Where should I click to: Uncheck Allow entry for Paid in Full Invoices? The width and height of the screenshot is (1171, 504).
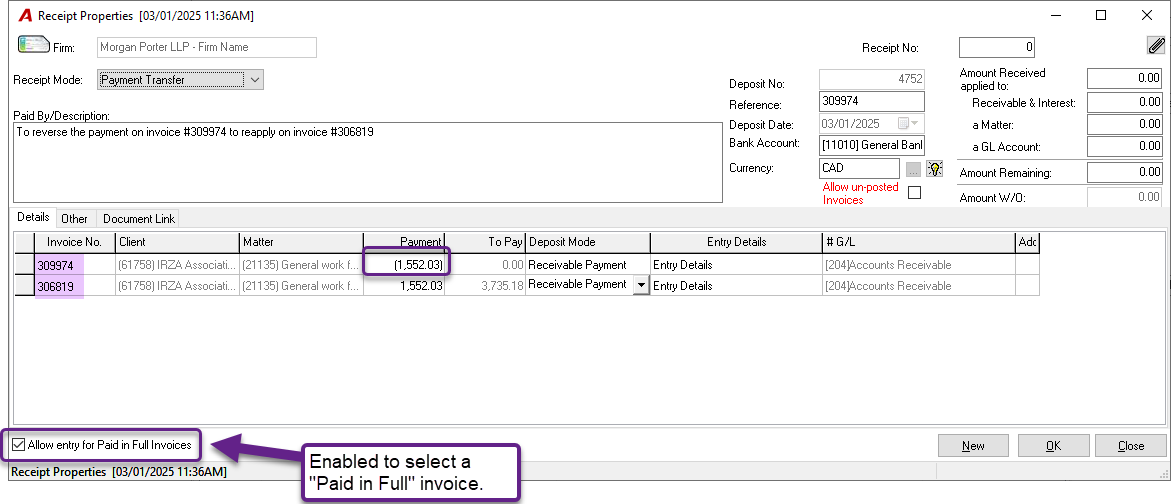tap(19, 446)
